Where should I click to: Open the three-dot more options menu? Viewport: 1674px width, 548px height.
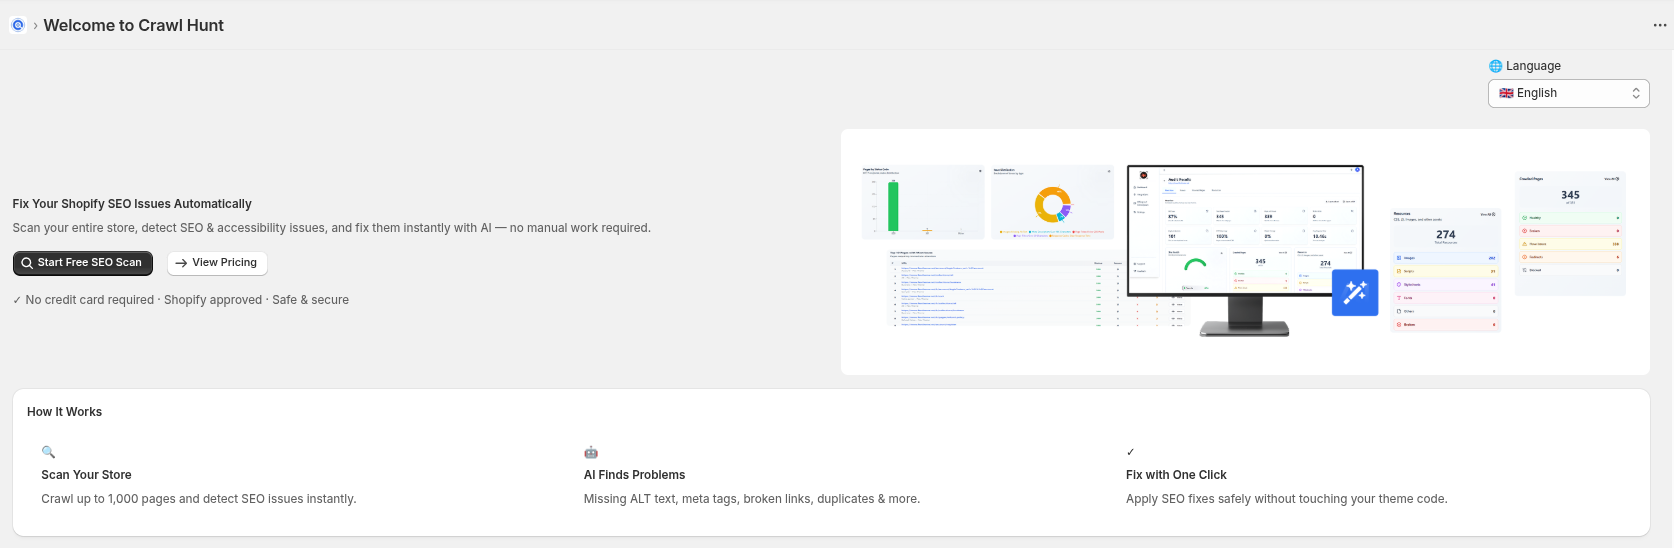tap(1660, 25)
